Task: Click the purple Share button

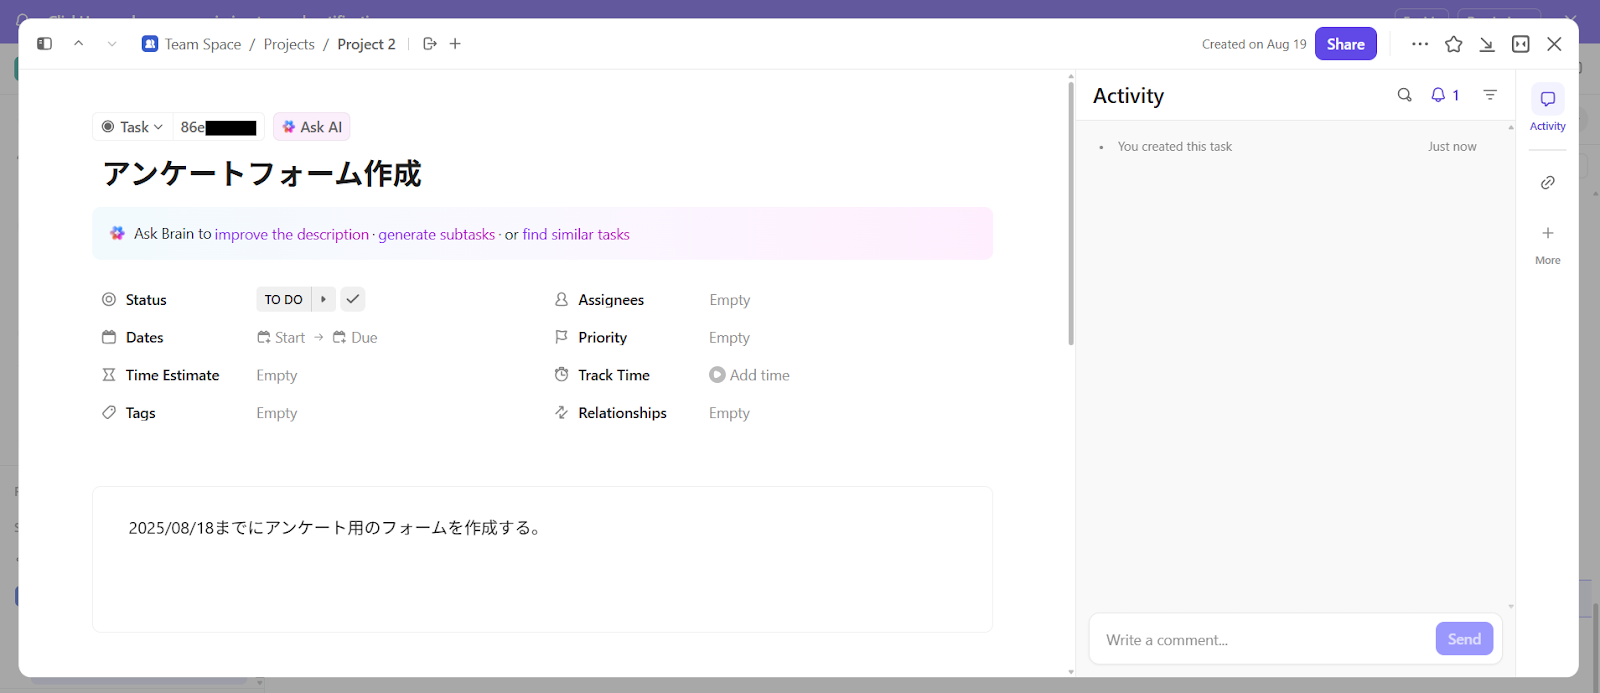Action: 1346,44
